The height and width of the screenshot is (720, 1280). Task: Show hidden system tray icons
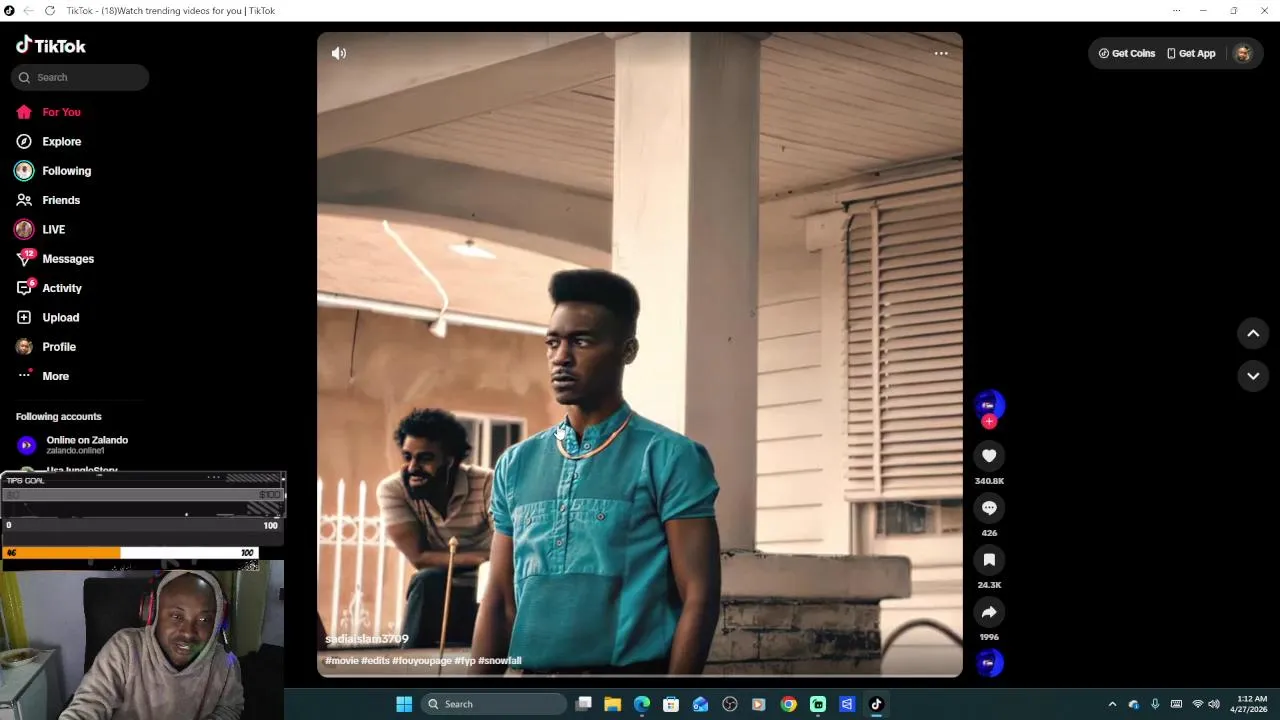pyautogui.click(x=1112, y=704)
